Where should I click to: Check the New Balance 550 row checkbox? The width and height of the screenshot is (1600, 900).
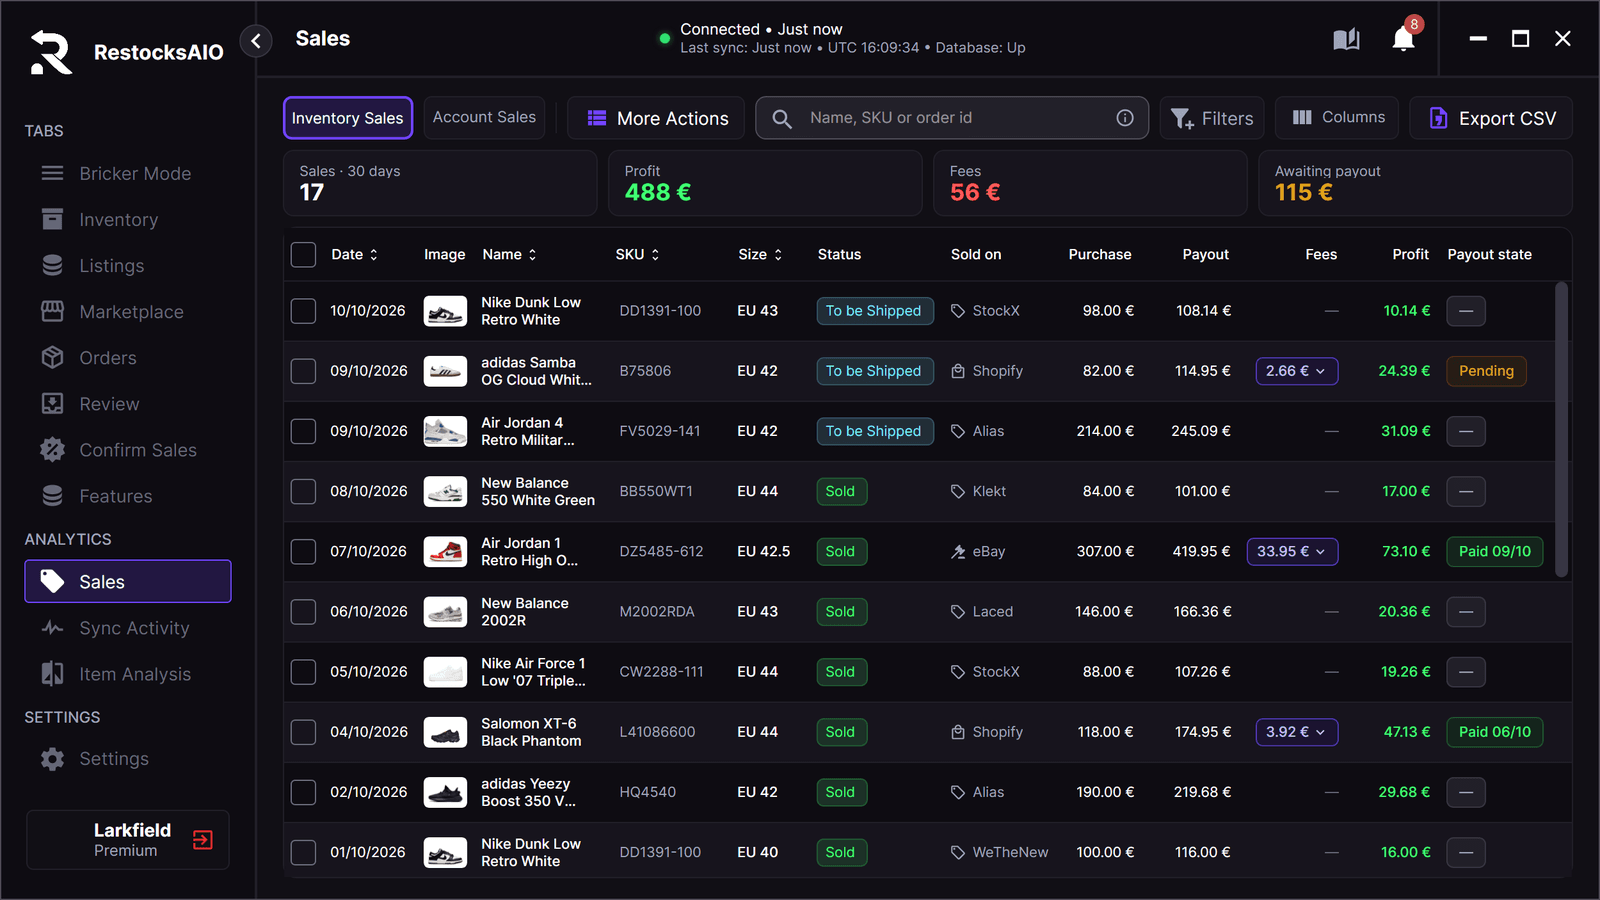pos(303,491)
